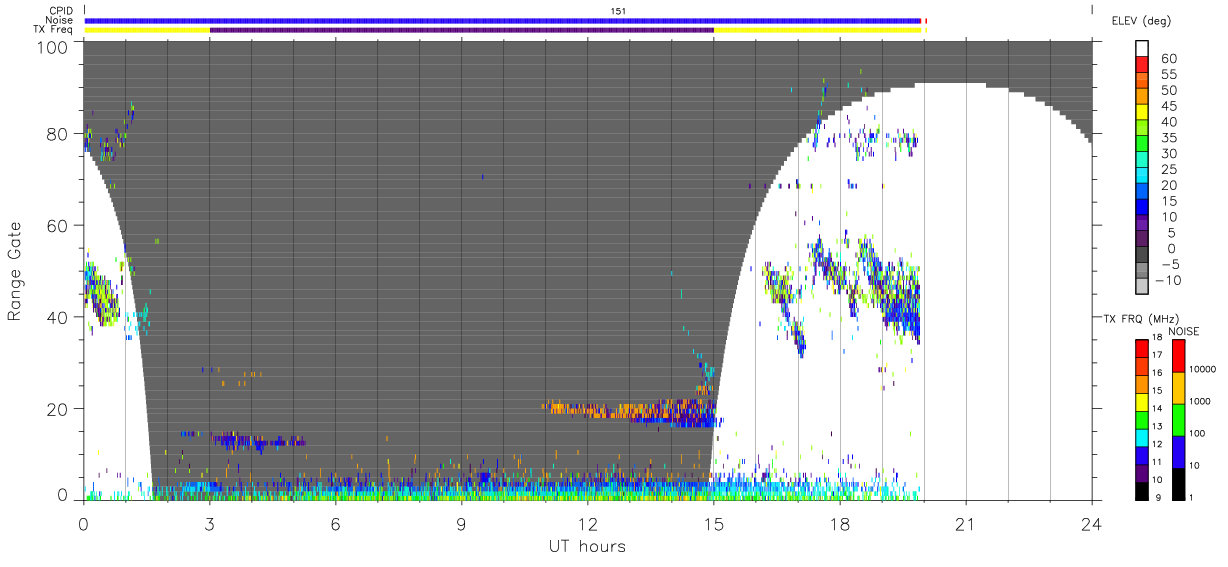
Task: Click the "ELEV (deg)" colorbar title
Action: [x=1141, y=20]
